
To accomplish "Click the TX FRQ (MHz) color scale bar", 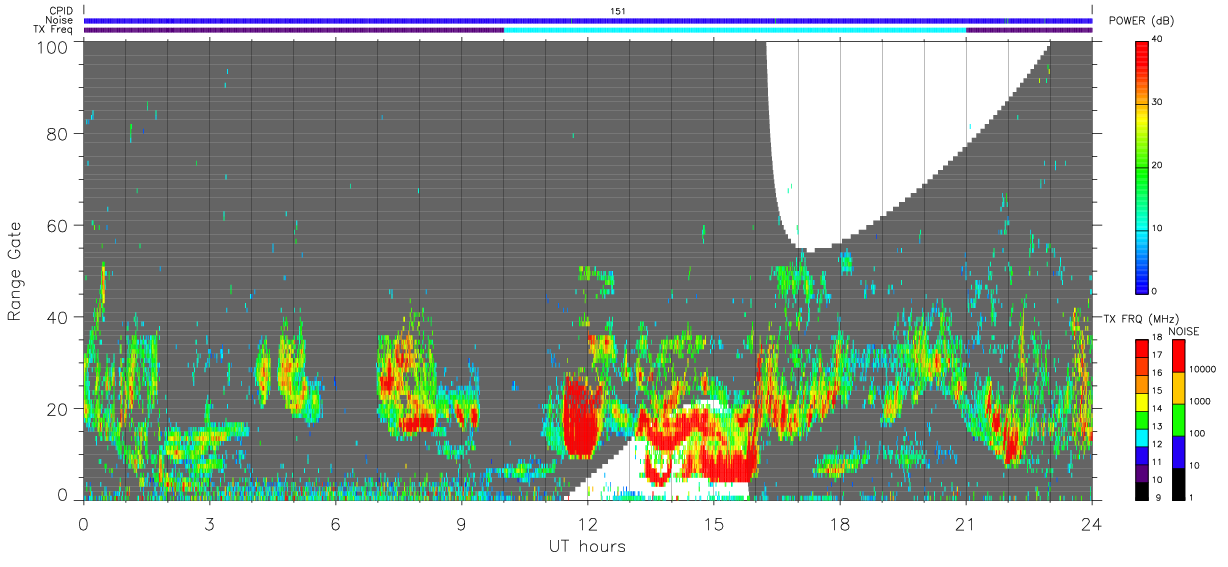I will [x=1143, y=420].
